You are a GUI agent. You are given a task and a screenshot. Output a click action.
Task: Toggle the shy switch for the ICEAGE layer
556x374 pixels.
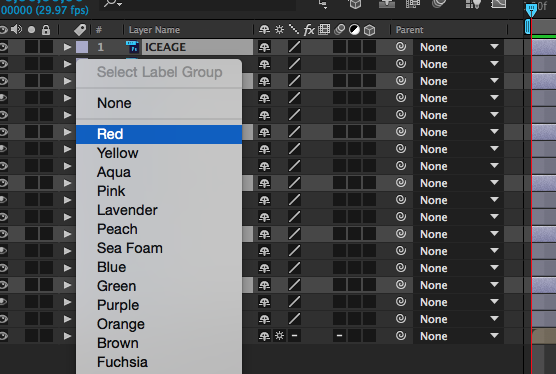(264, 47)
